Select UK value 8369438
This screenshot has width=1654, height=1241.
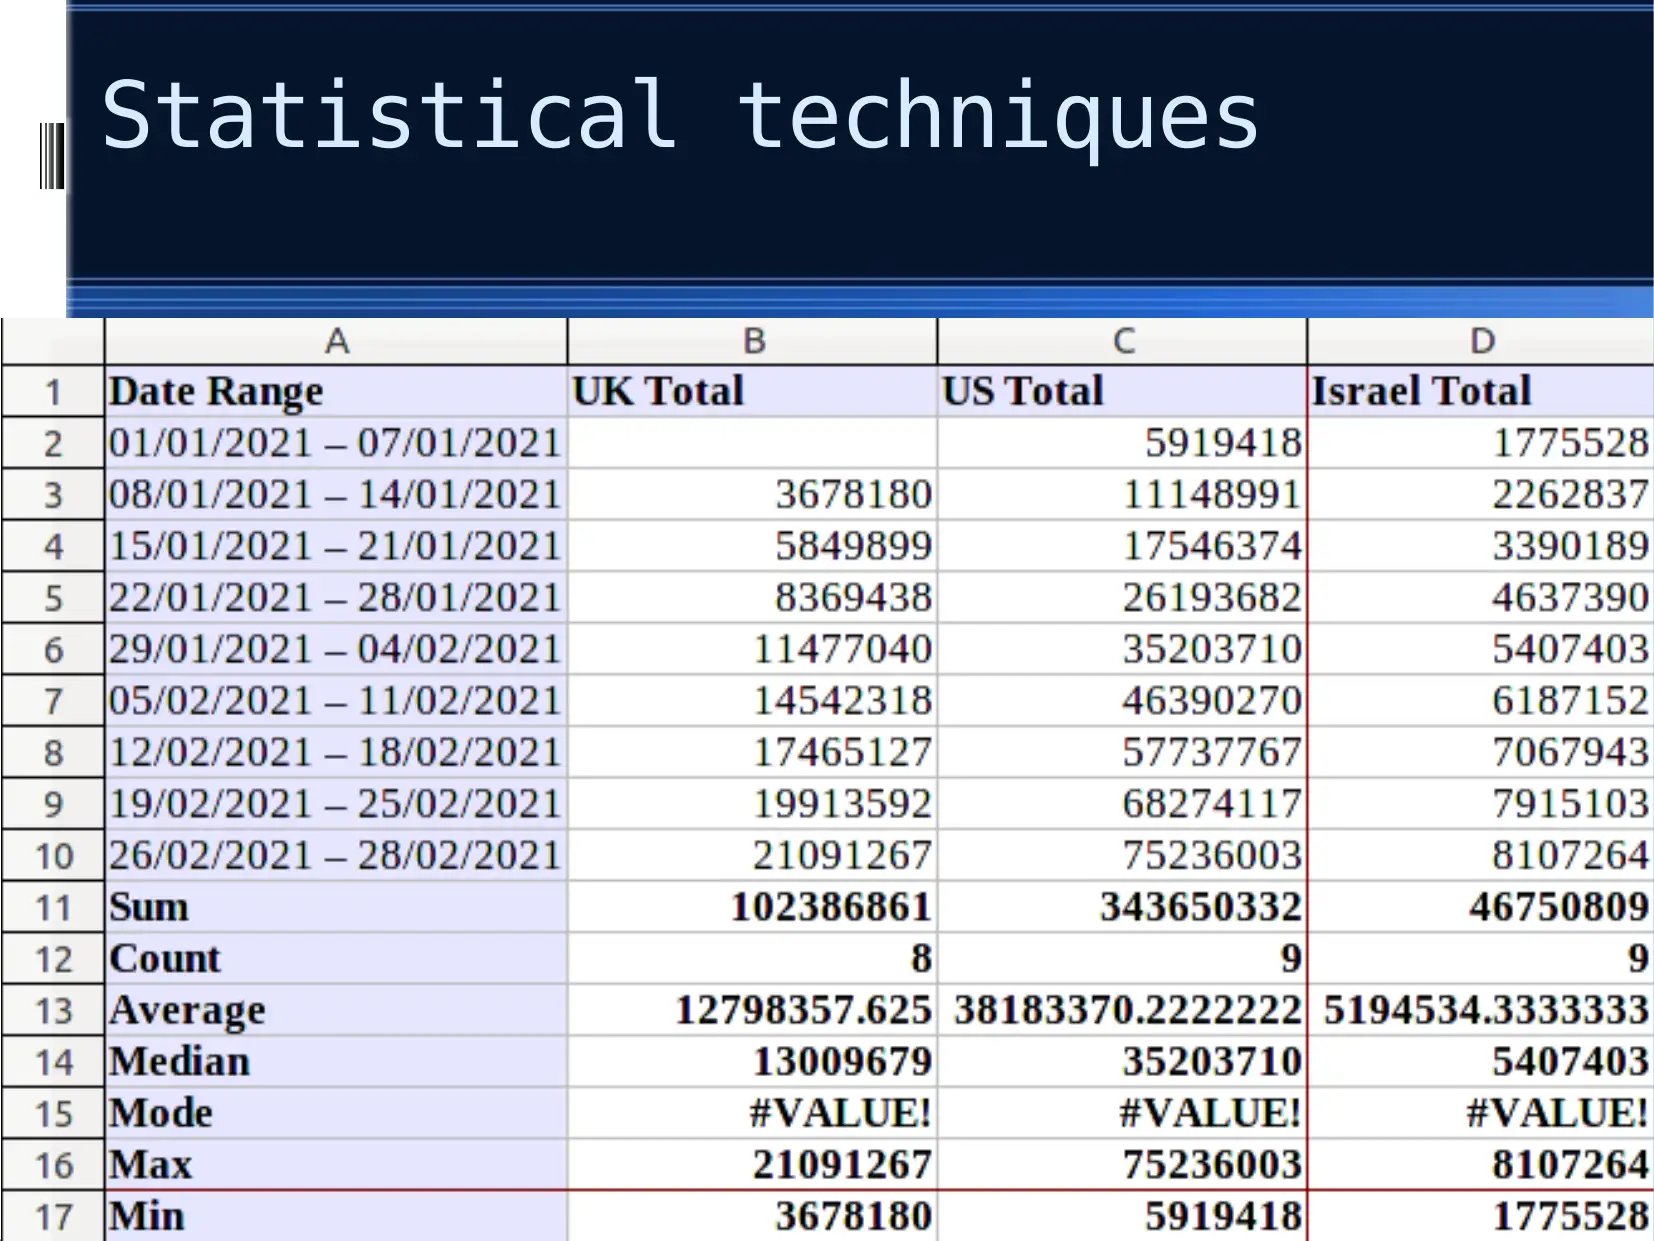(752, 598)
